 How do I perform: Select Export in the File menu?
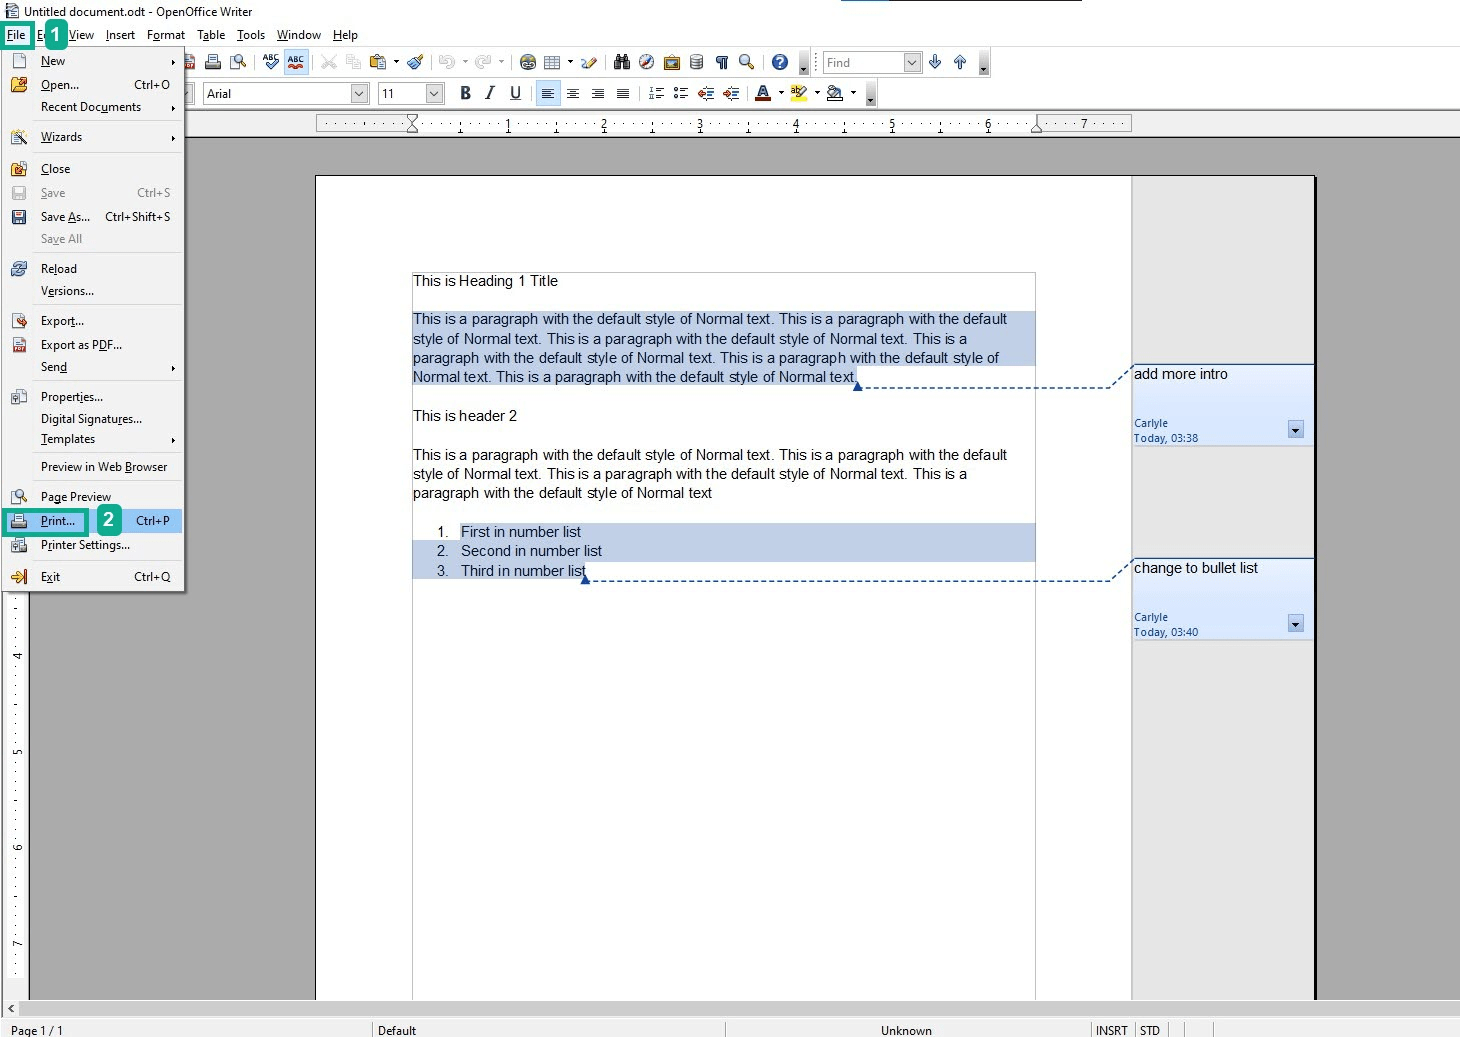pyautogui.click(x=62, y=320)
